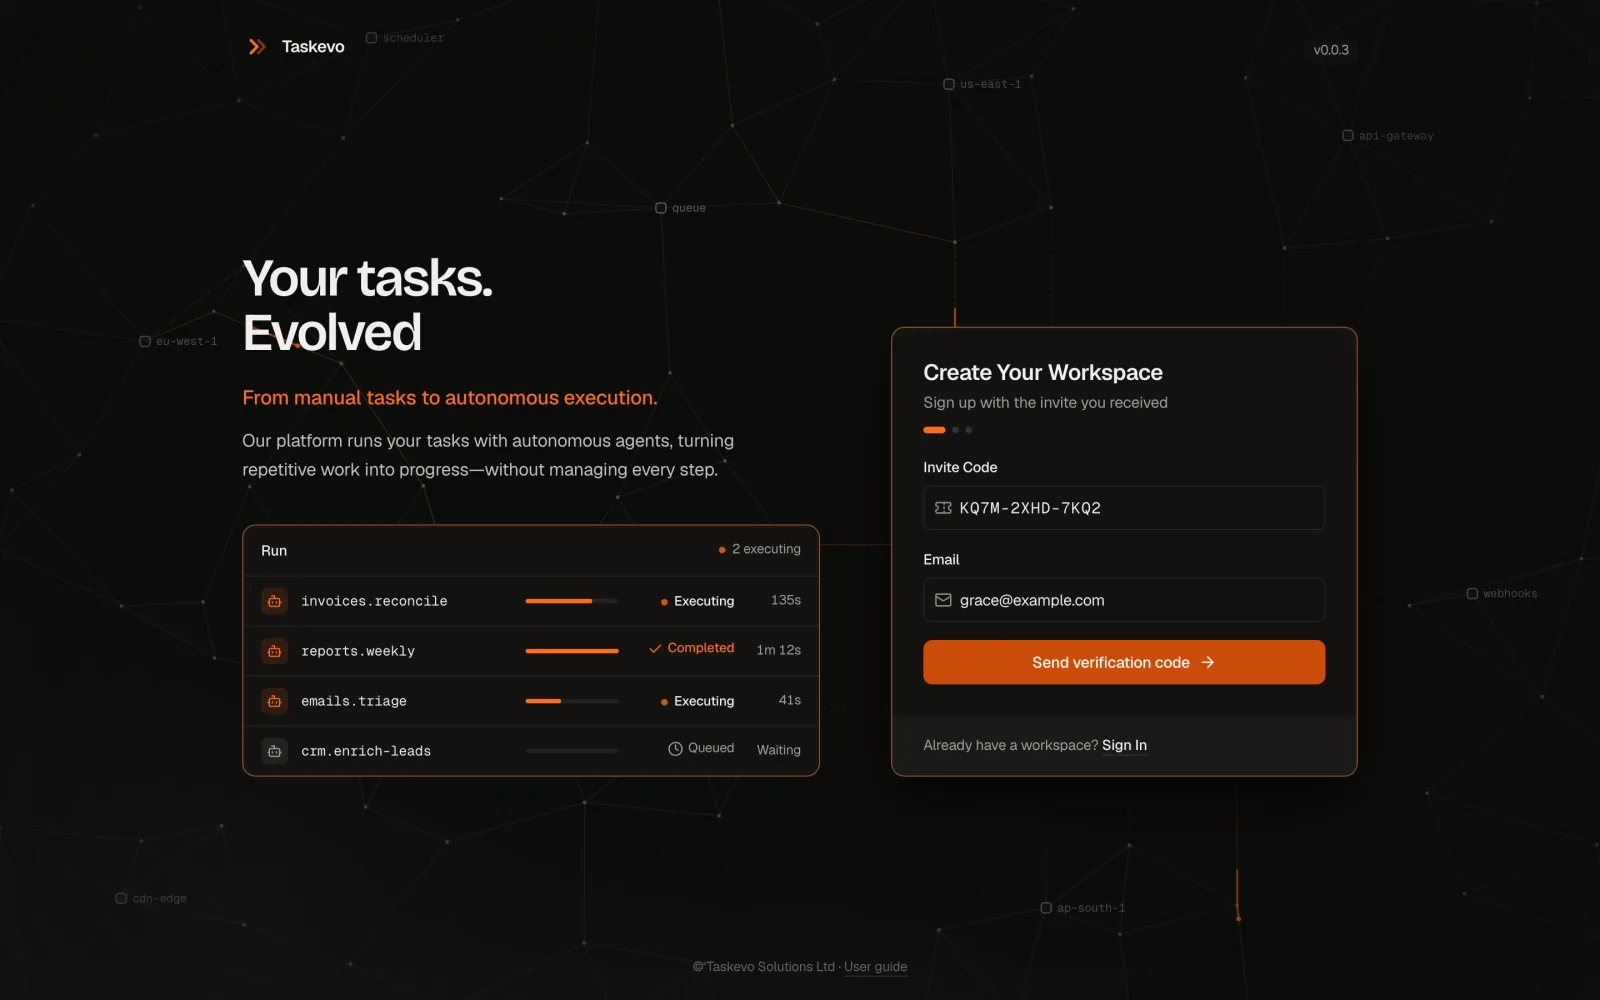Click the arrow icon on Send verification code
Screen dimensions: 1600x1000
[1208, 662]
